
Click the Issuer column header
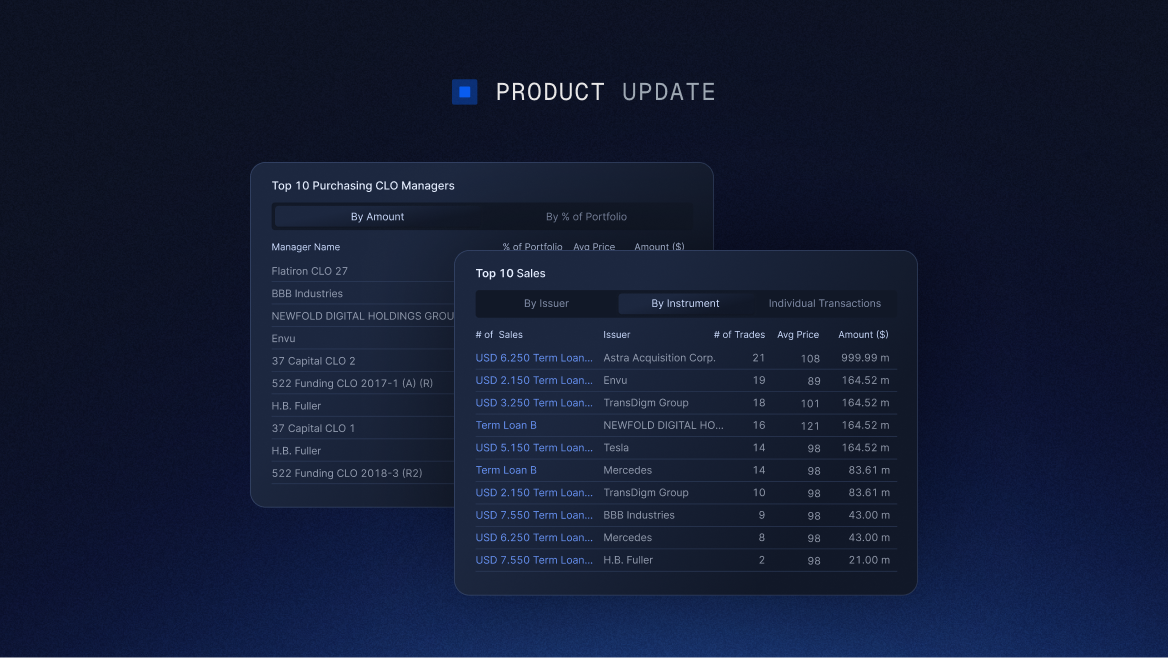point(617,335)
